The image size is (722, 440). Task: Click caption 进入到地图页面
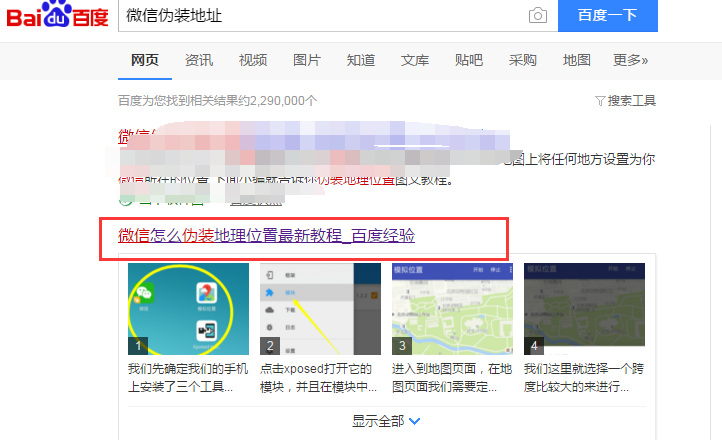[452, 377]
